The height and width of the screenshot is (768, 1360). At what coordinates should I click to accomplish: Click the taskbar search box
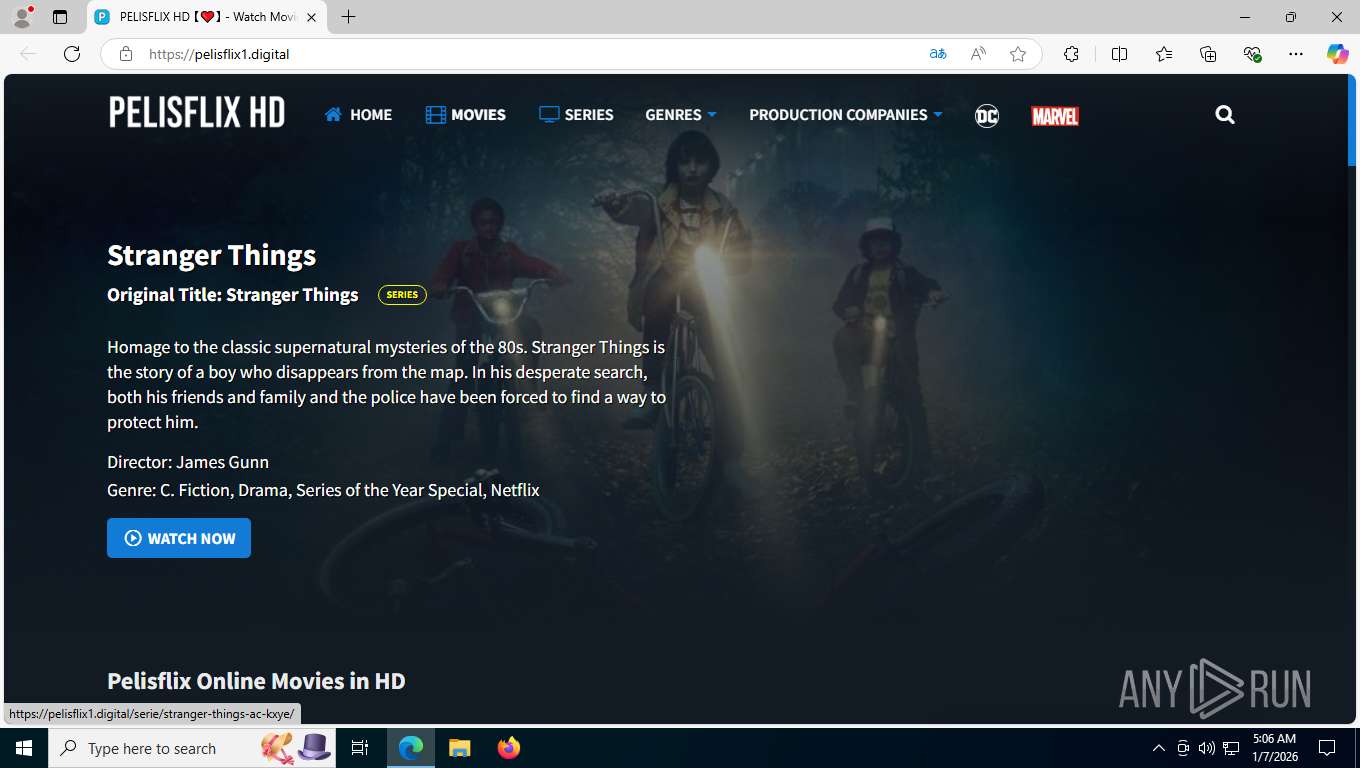(x=192, y=748)
